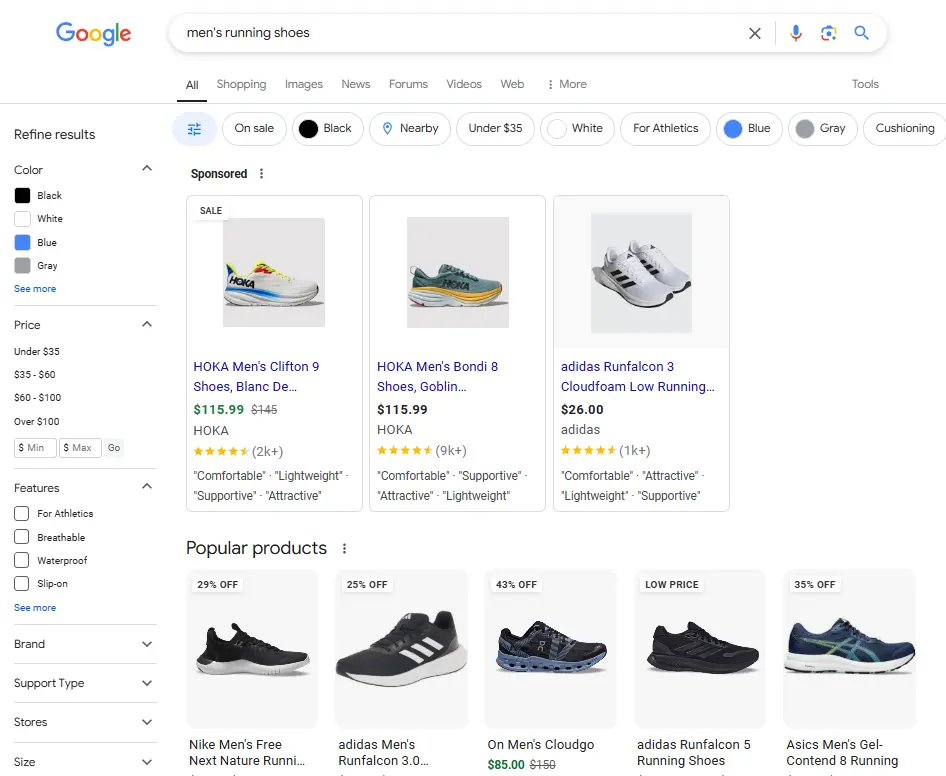Open HOKA Men's Clifton 9 product link
The image size is (946, 776).
(256, 377)
